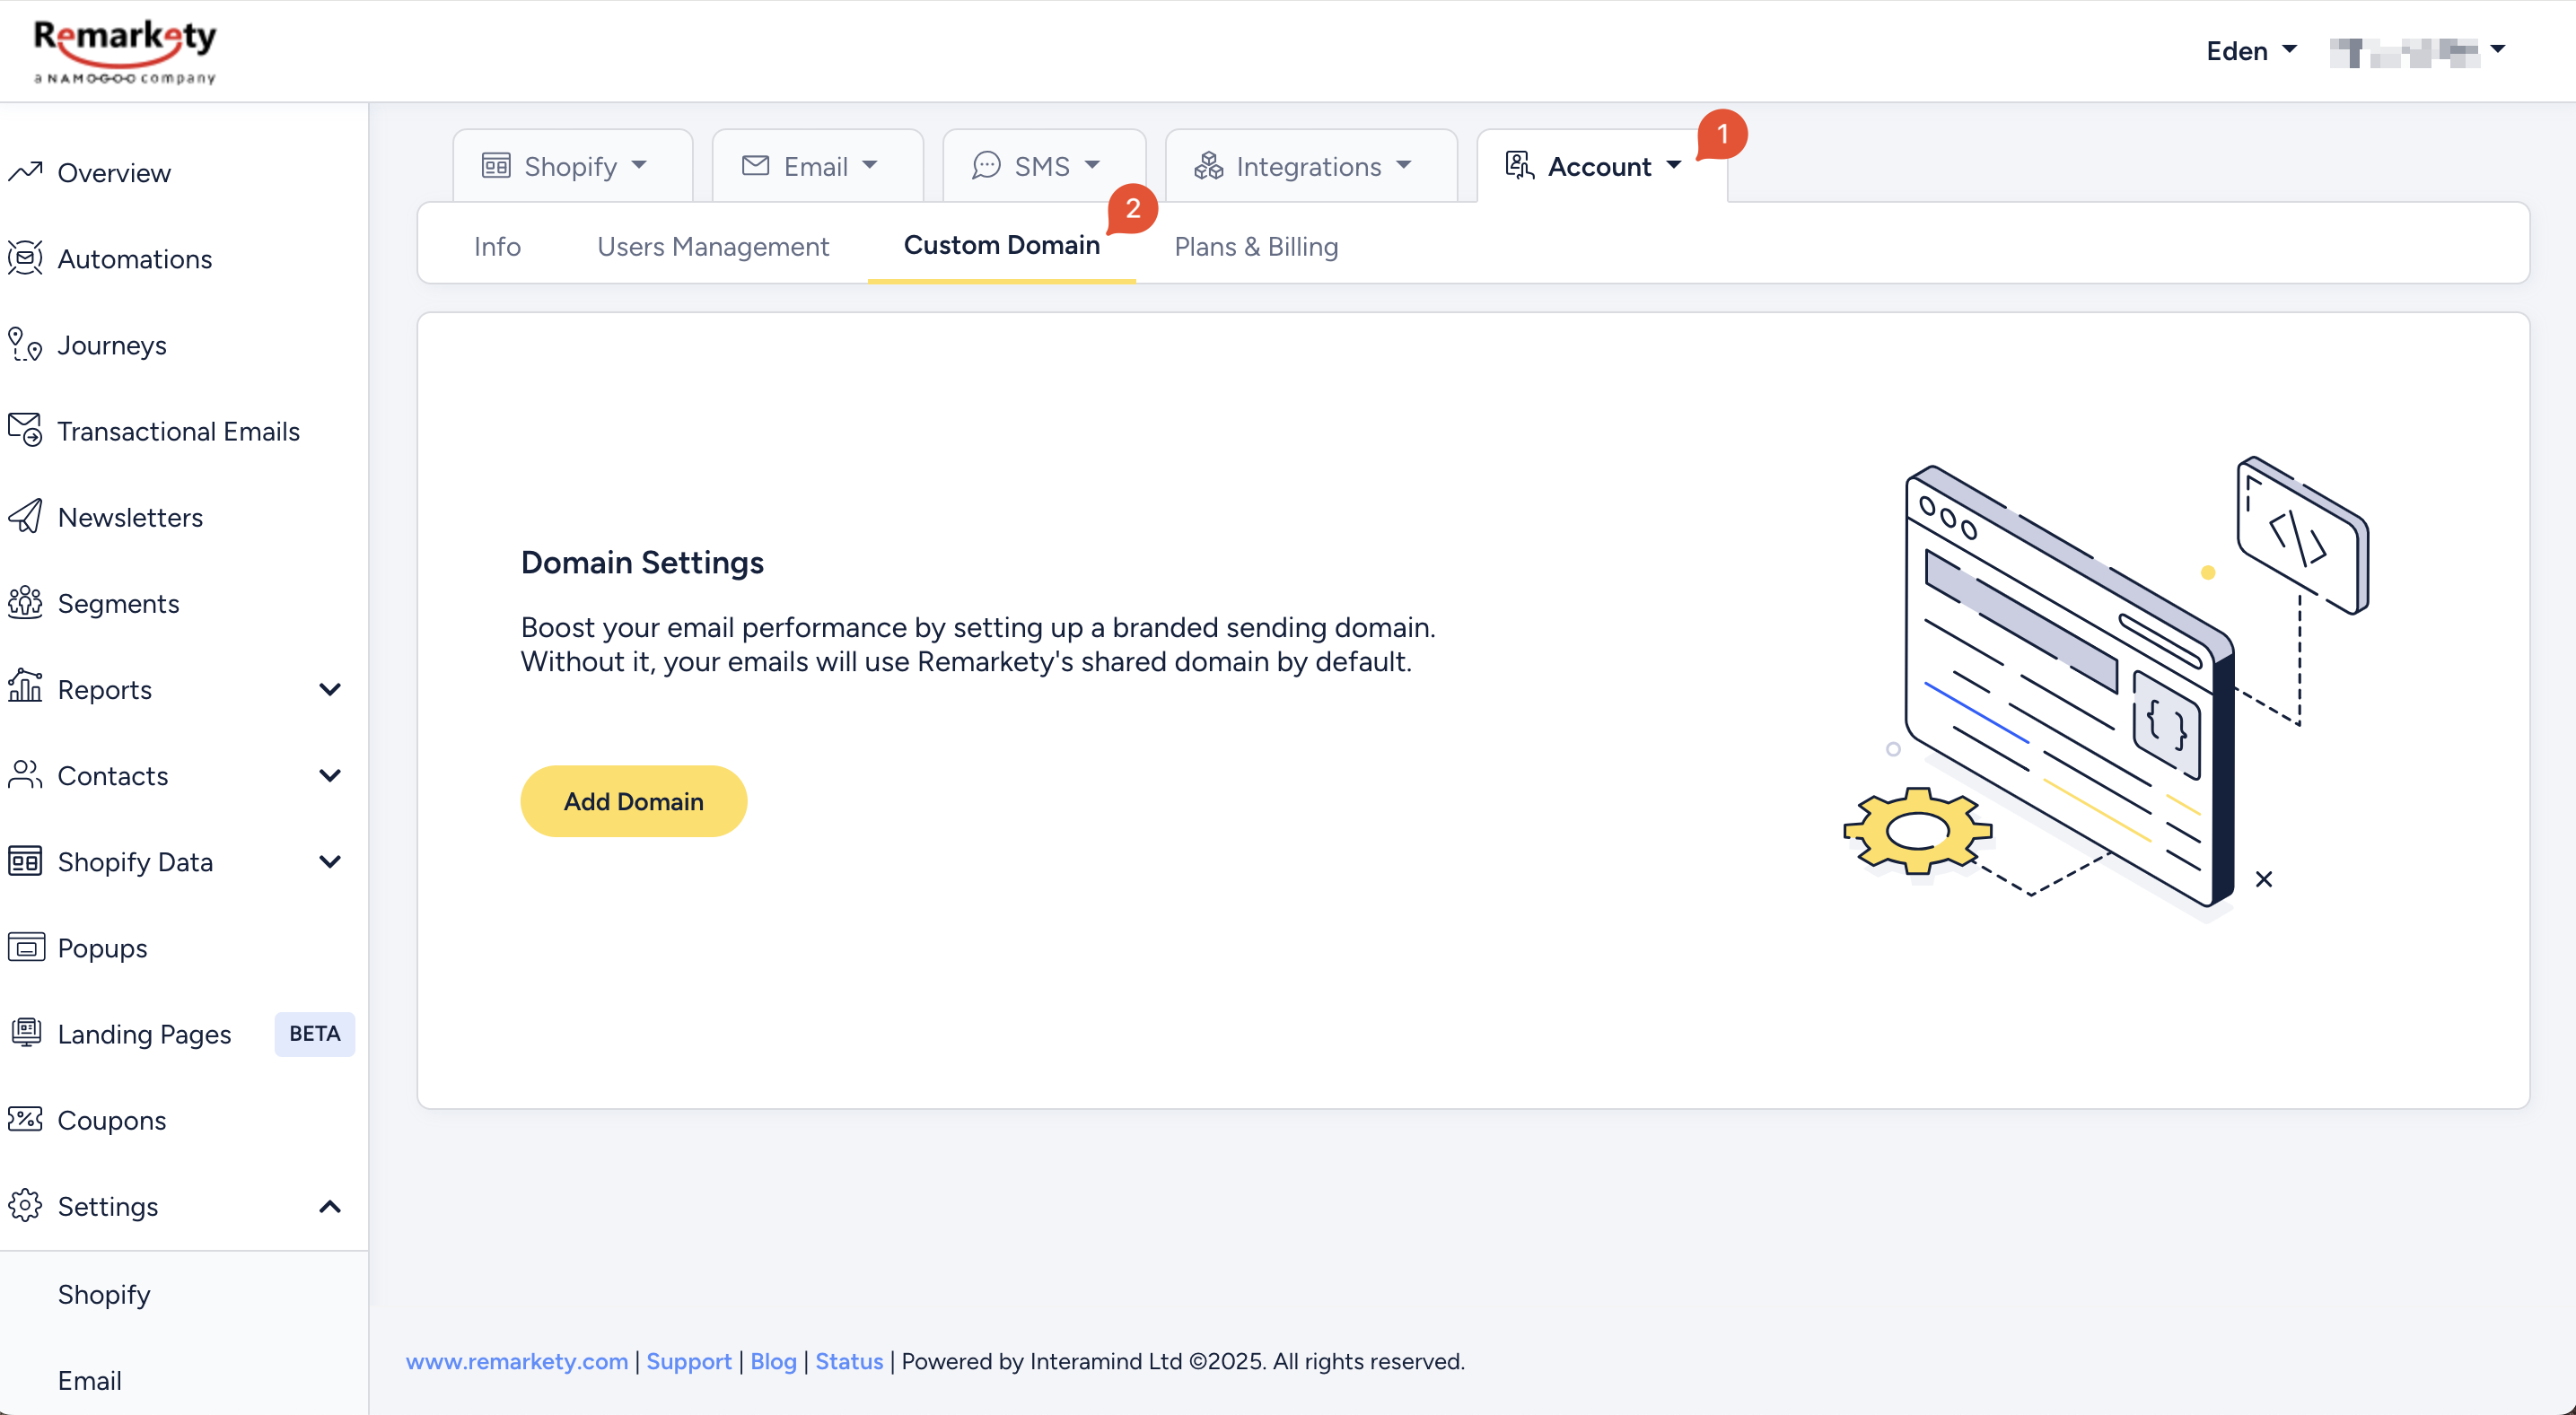
Task: Open Newsletters from the sidebar
Action: click(130, 516)
